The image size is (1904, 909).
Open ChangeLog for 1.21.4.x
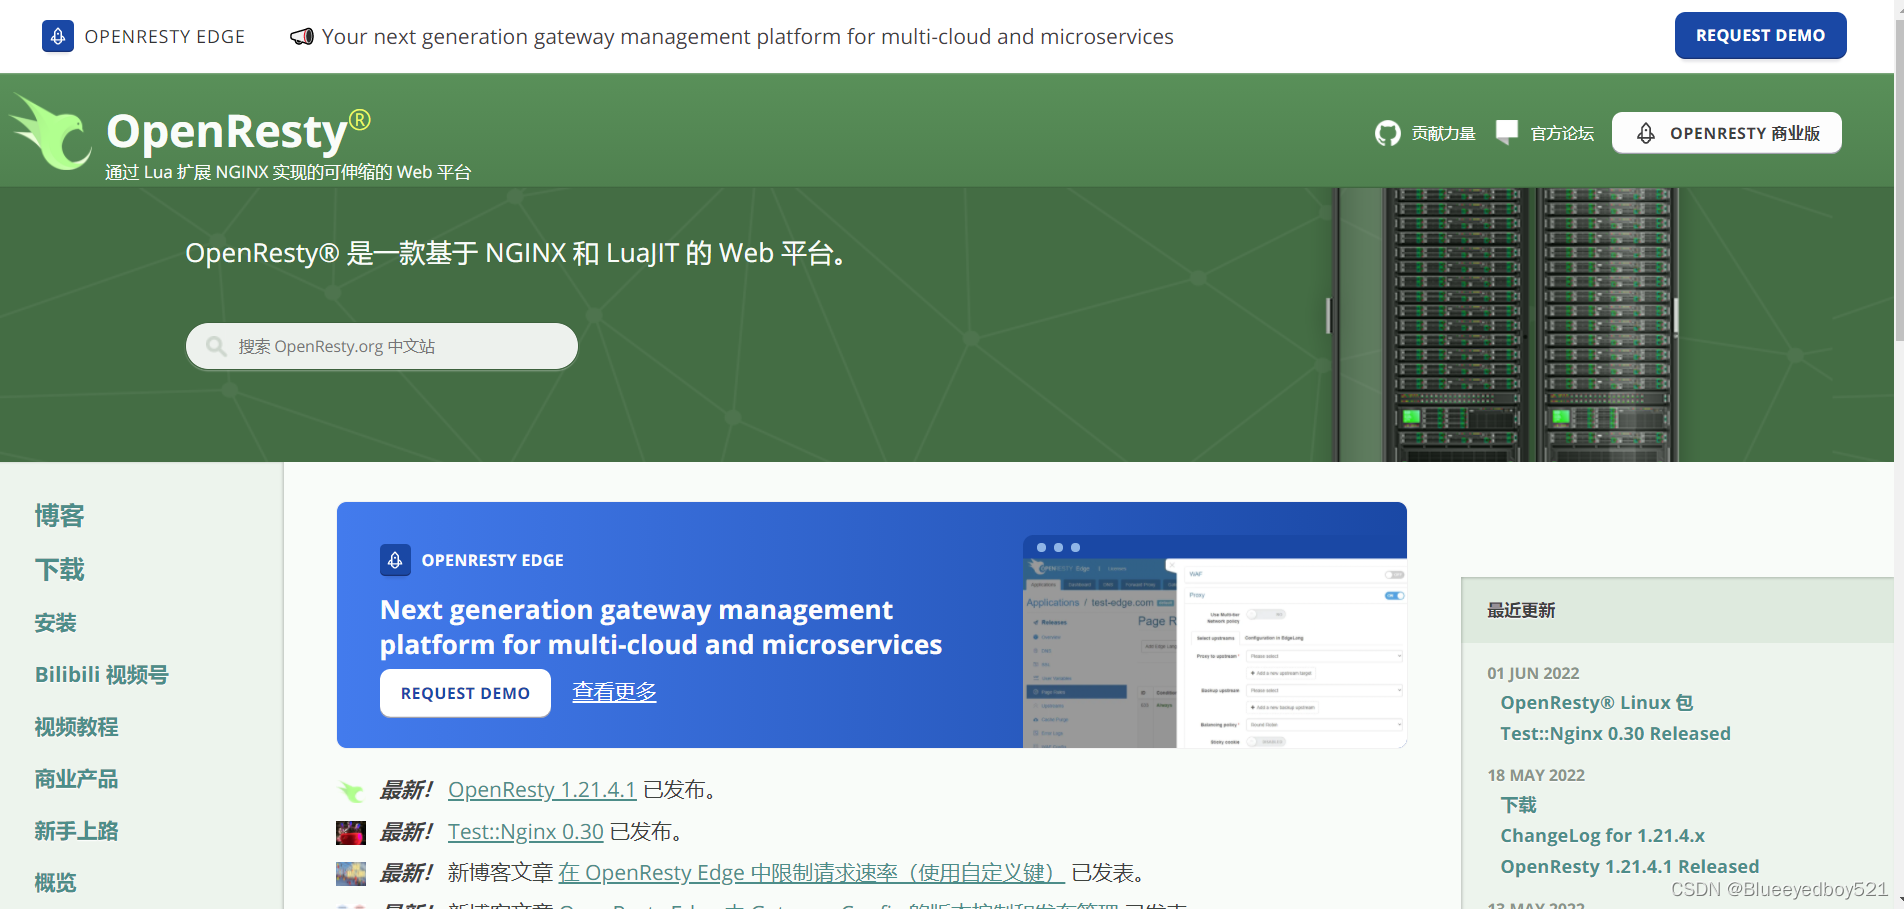coord(1602,835)
